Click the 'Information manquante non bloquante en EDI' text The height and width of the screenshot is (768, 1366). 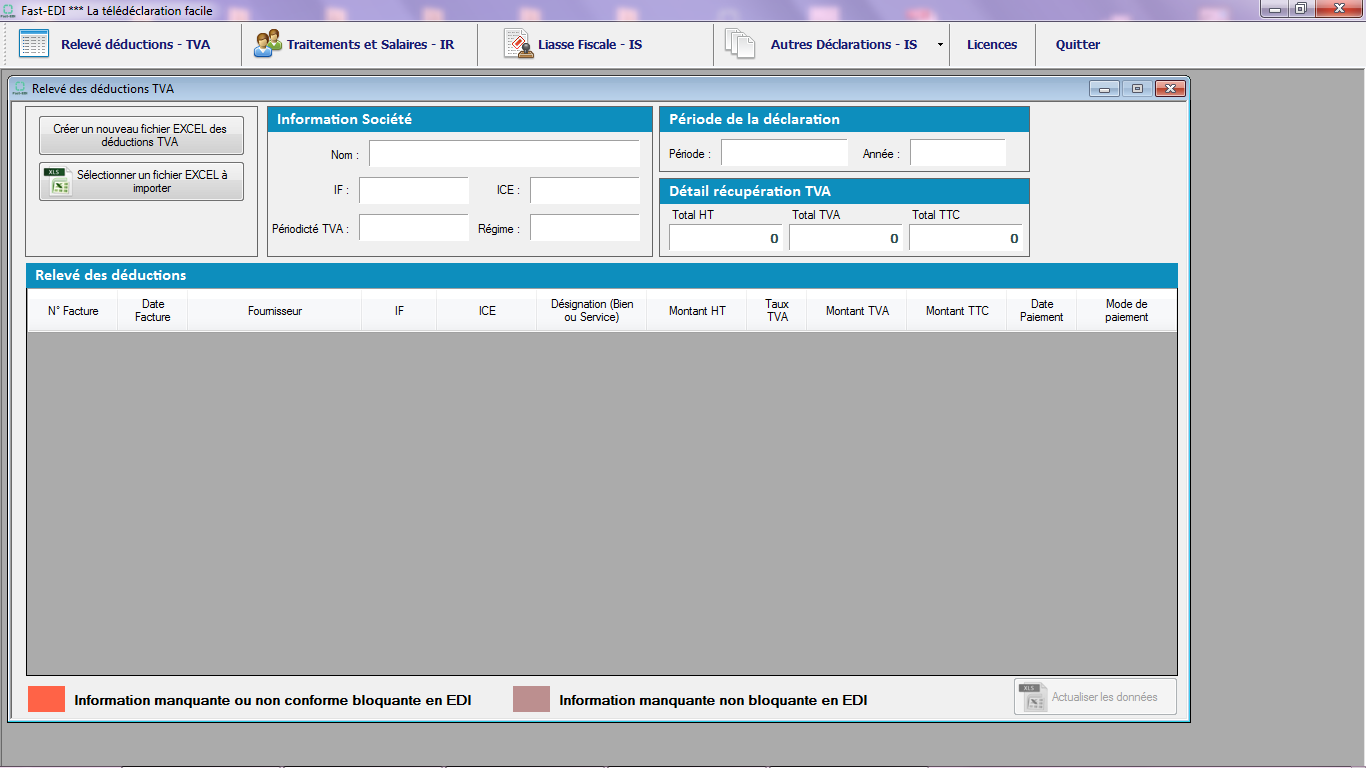pyautogui.click(x=713, y=701)
